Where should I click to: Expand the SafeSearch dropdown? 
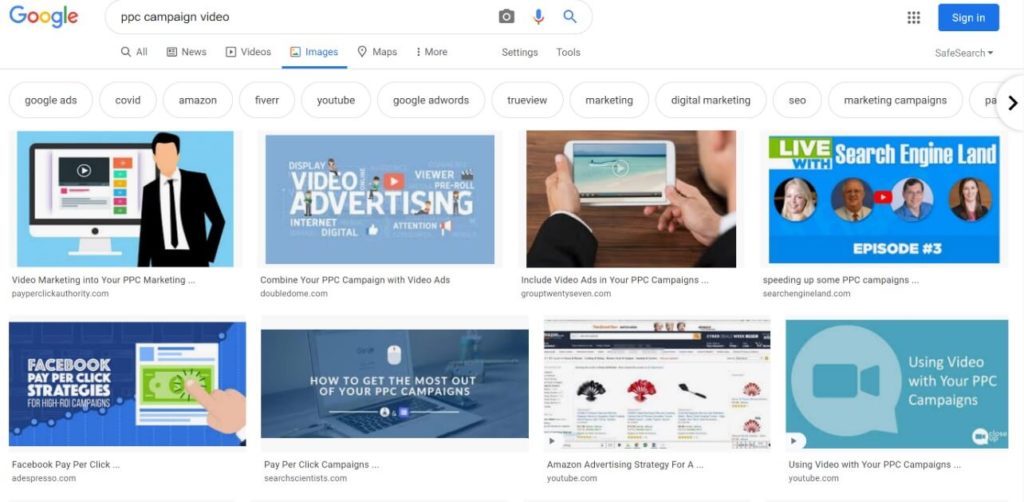point(963,53)
